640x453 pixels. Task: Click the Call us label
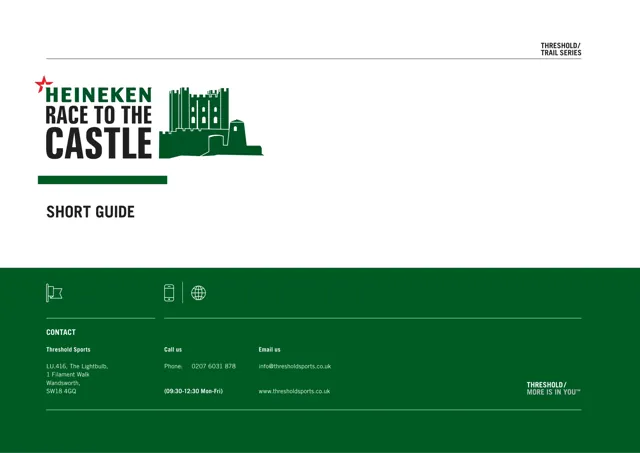point(173,349)
